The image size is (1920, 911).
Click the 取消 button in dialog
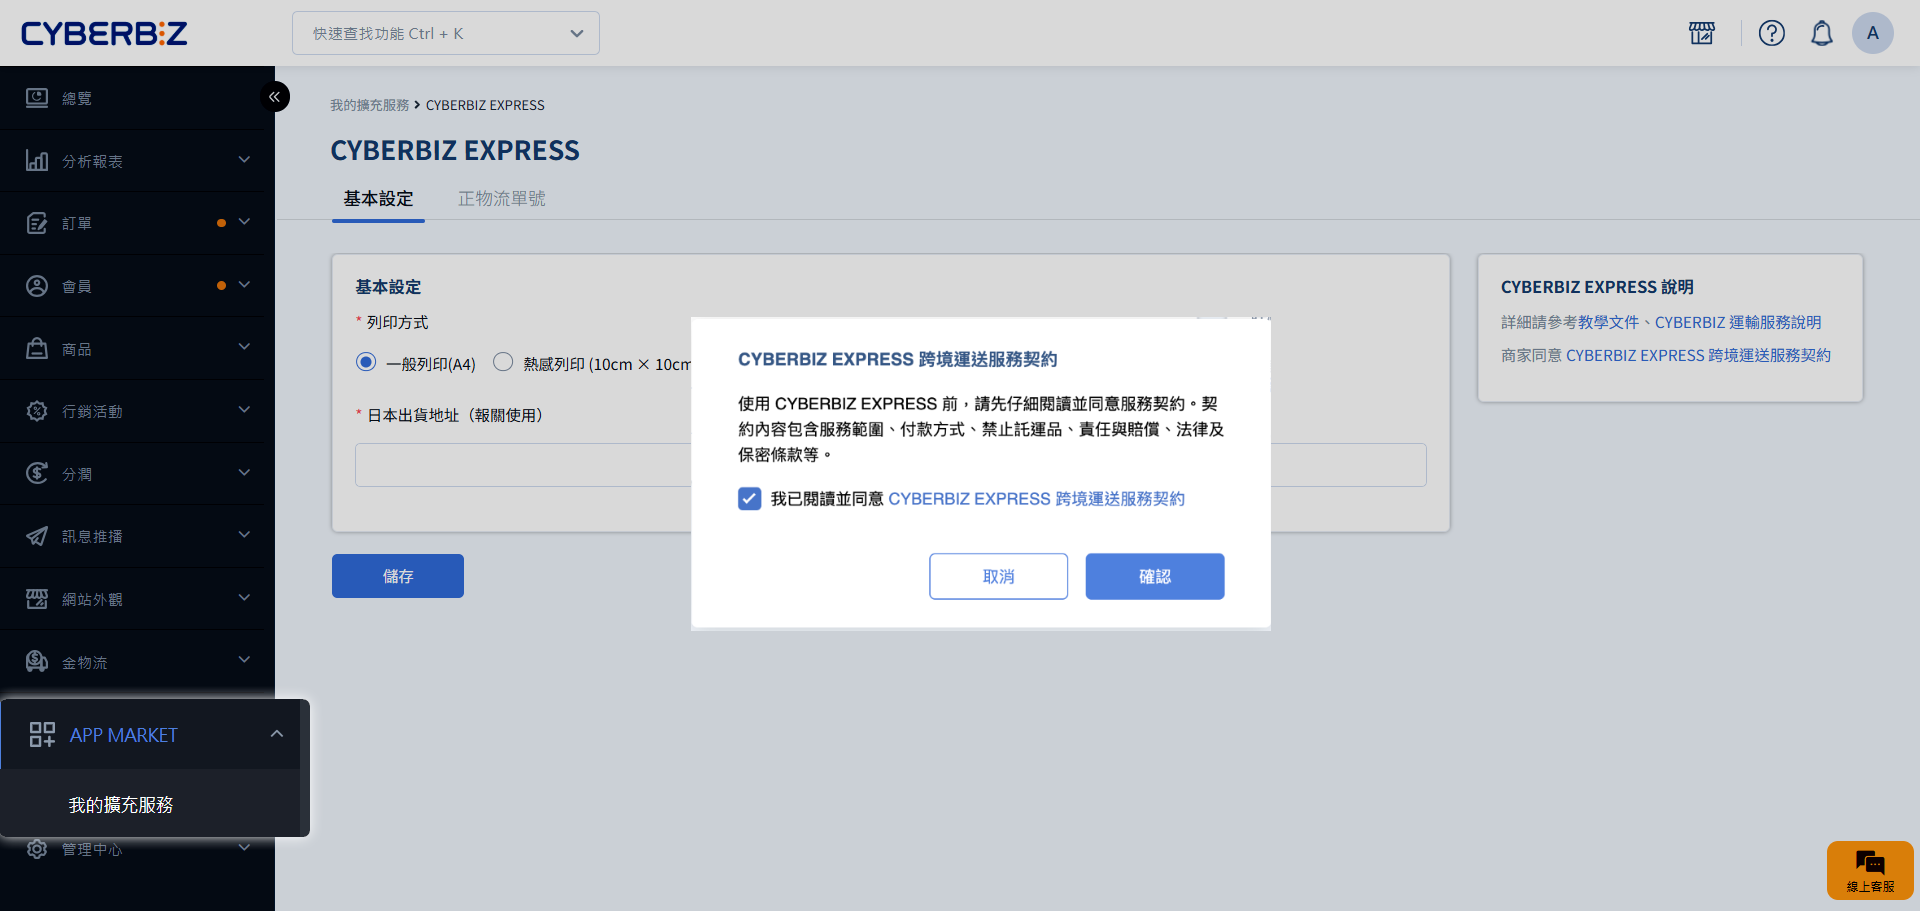point(998,576)
